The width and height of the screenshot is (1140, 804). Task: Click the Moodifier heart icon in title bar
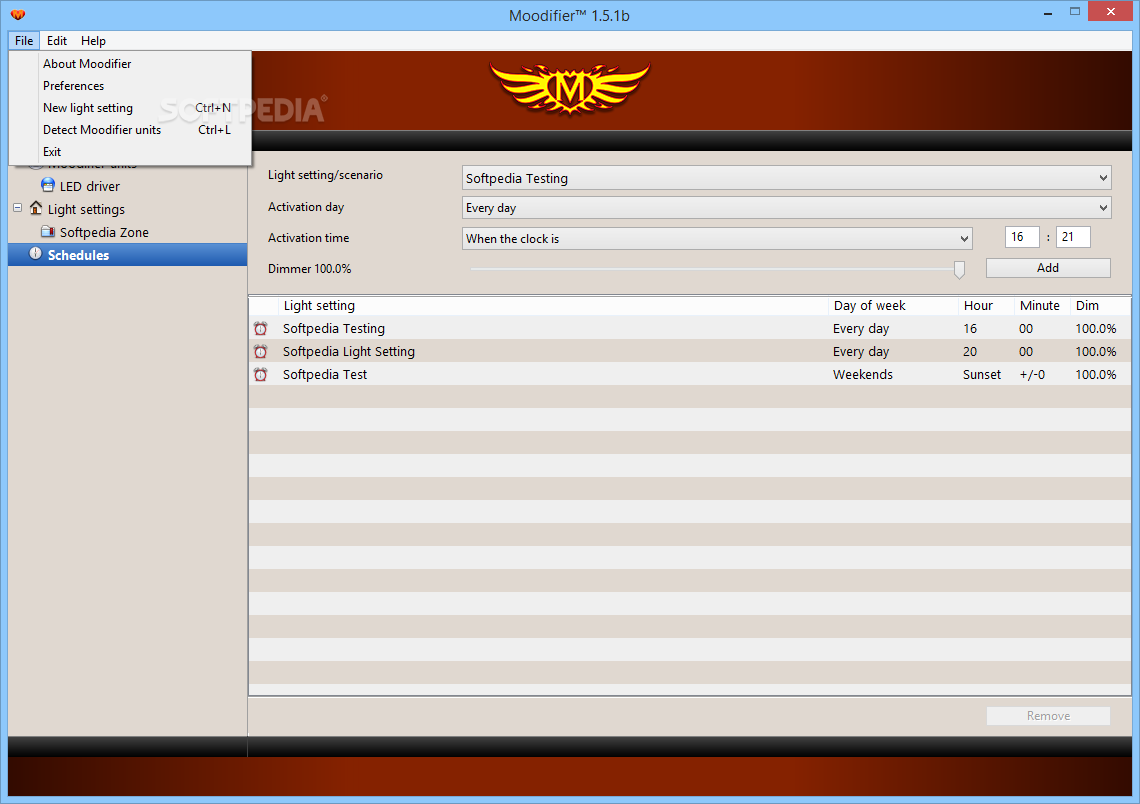pos(18,15)
